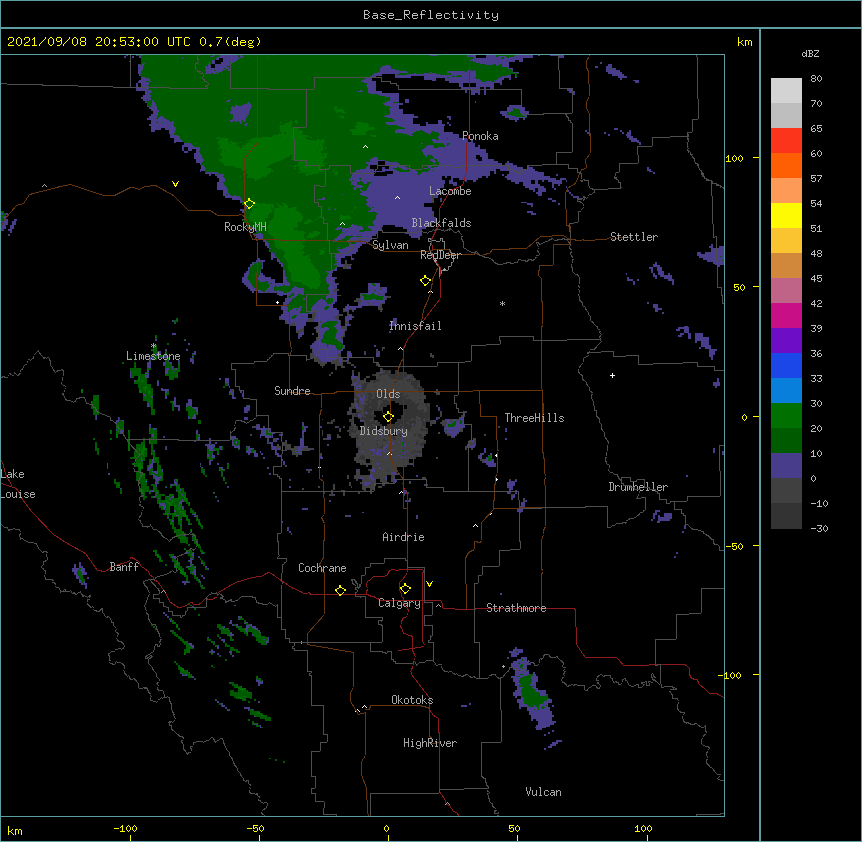862x842 pixels.
Task: Click the Calgary city label
Action: click(x=399, y=603)
